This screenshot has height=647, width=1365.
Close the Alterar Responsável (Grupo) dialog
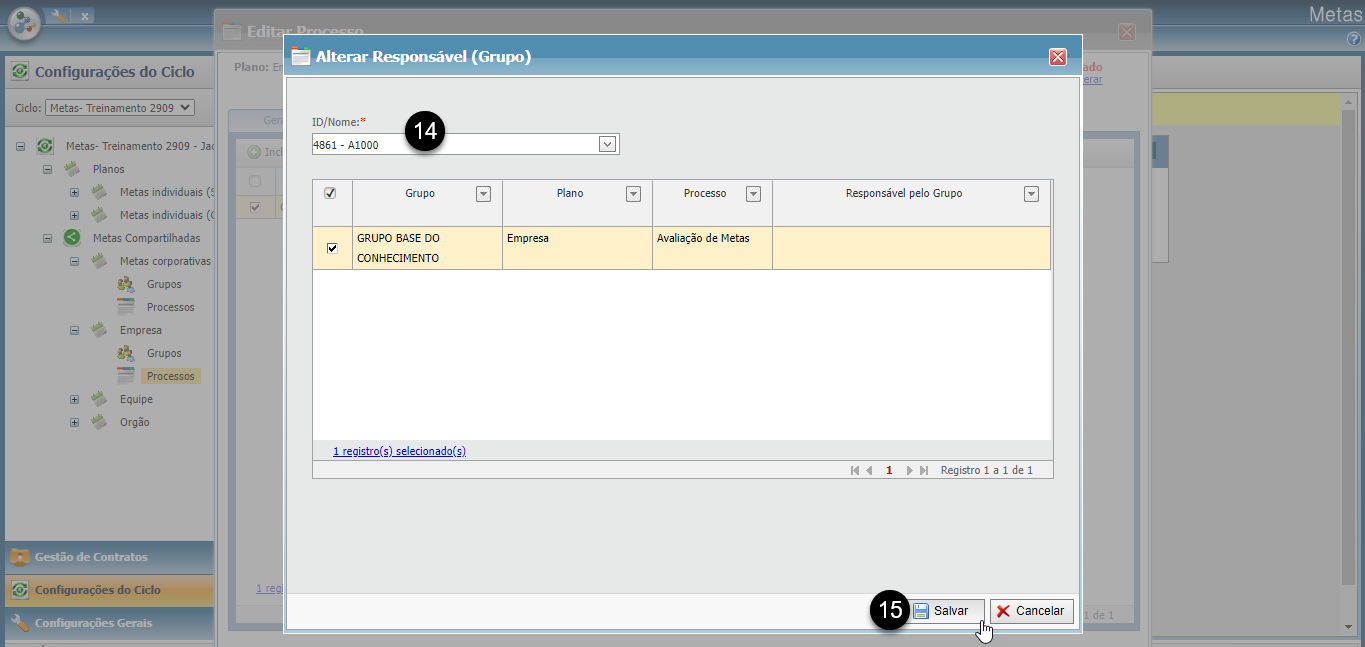1057,57
